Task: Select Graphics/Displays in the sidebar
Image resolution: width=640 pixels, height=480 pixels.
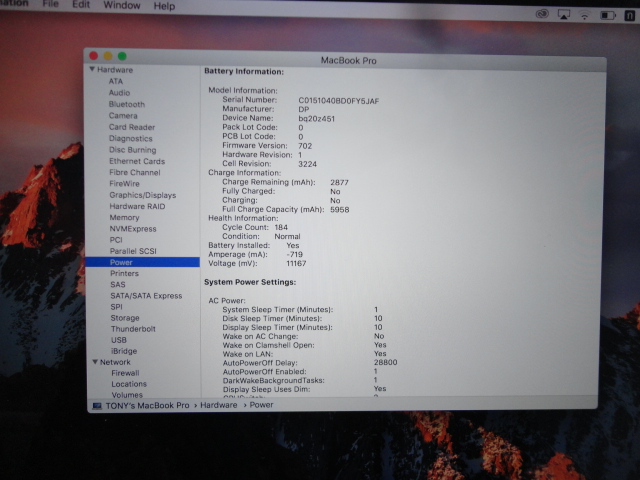Action: coord(143,195)
